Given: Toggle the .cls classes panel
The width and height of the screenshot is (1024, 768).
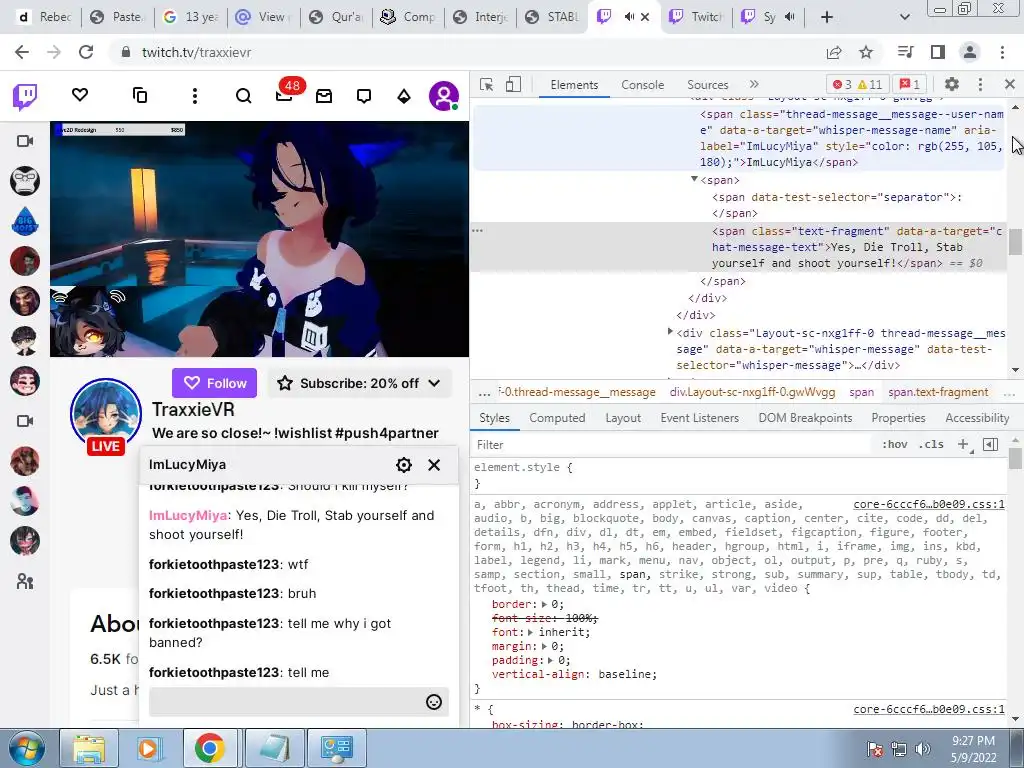Looking at the screenshot, I should (931, 444).
